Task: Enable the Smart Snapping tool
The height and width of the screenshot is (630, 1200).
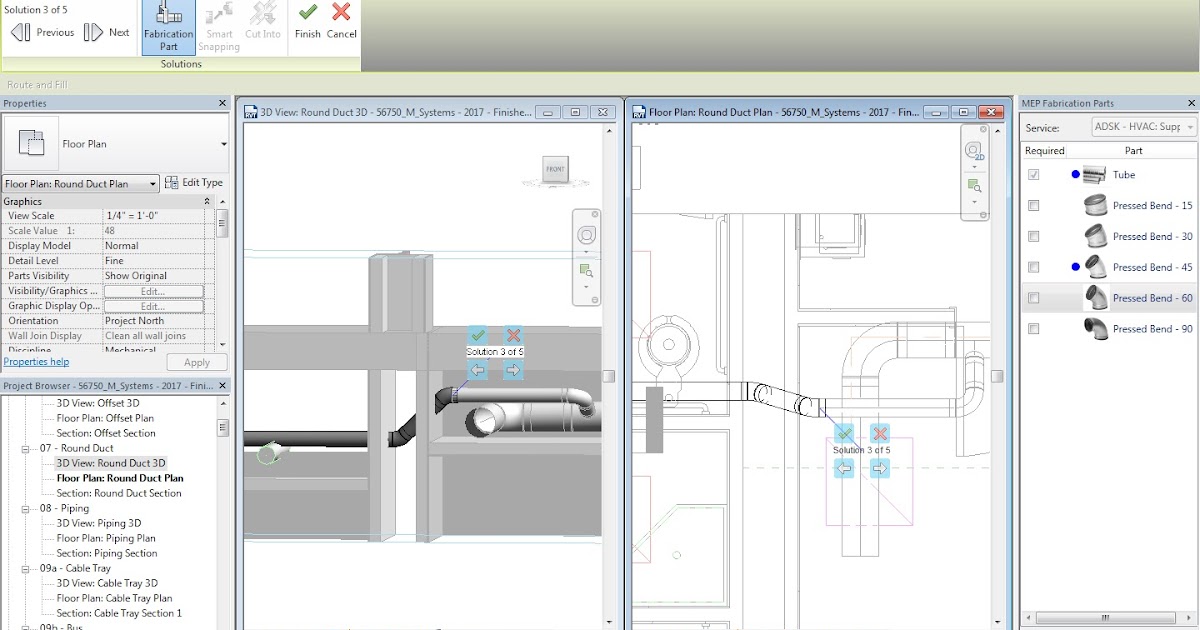Action: point(218,27)
